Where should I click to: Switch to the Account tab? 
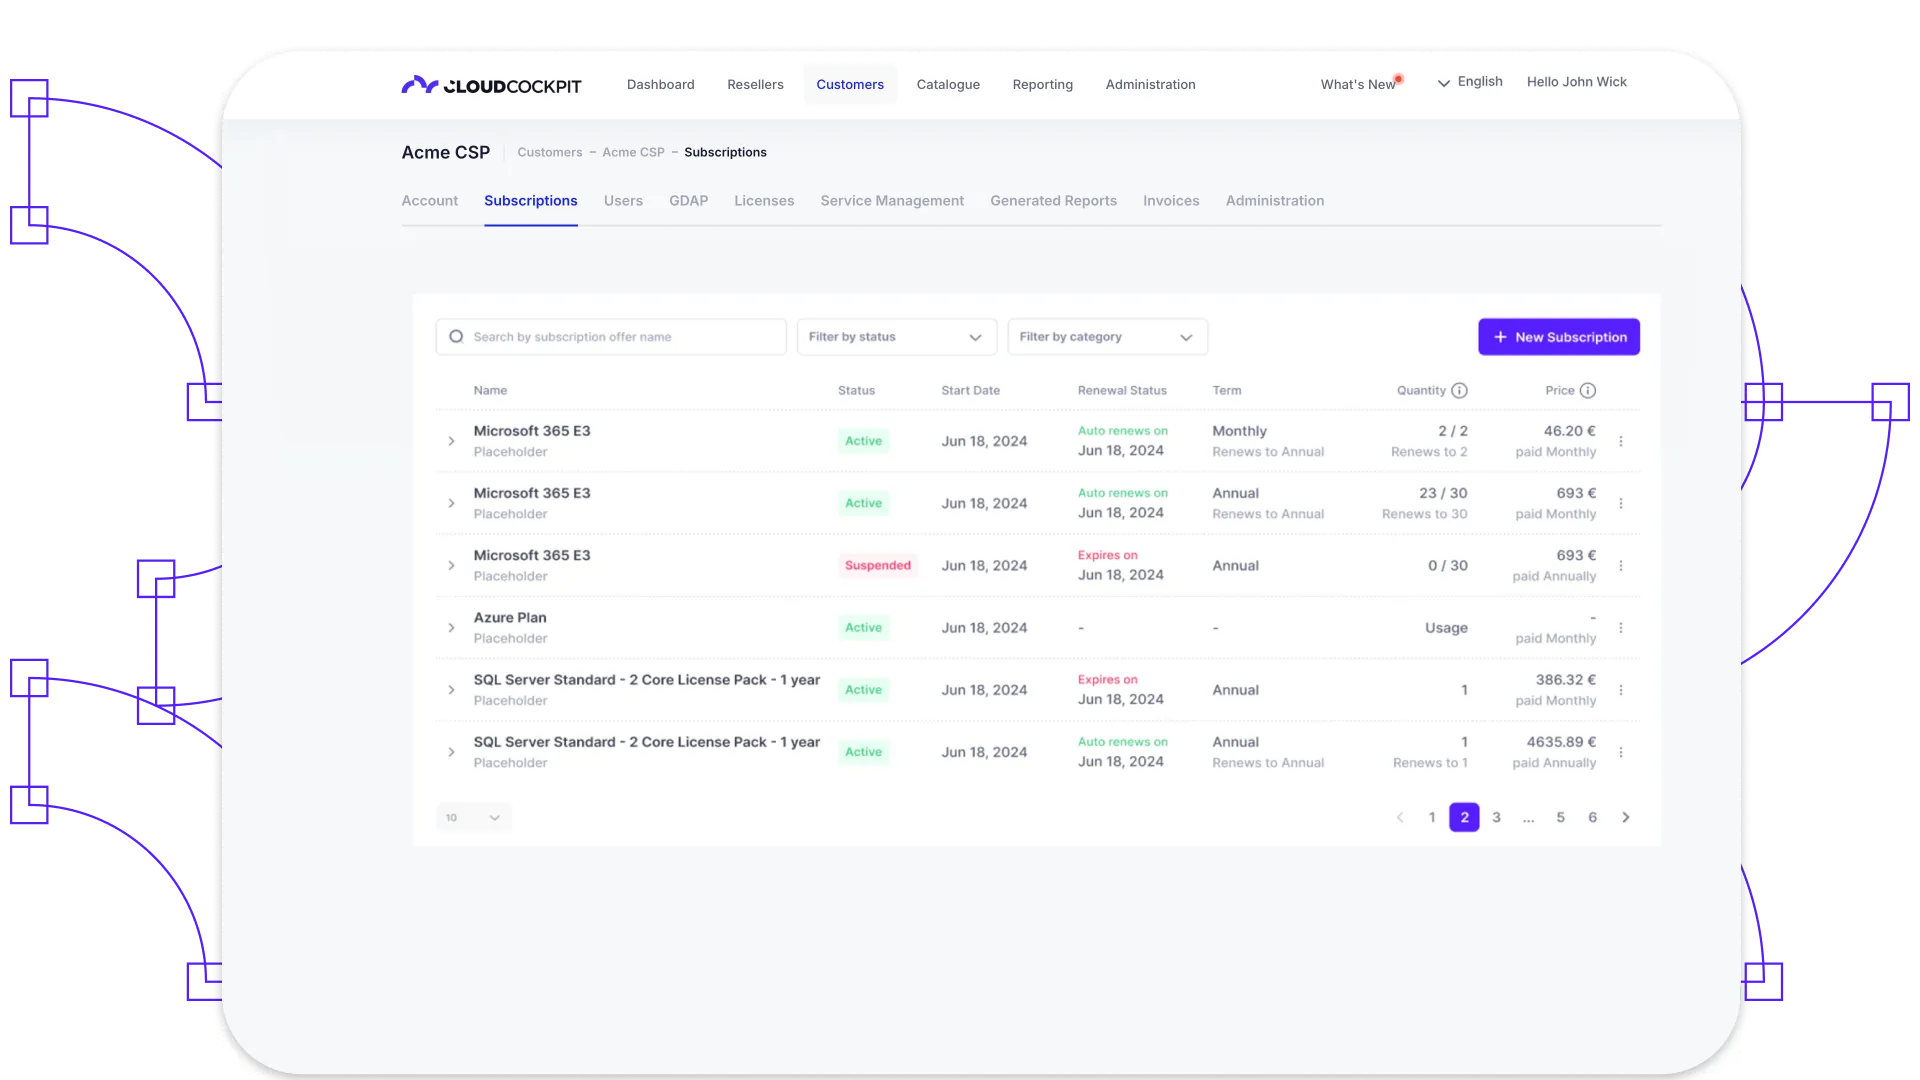tap(430, 200)
